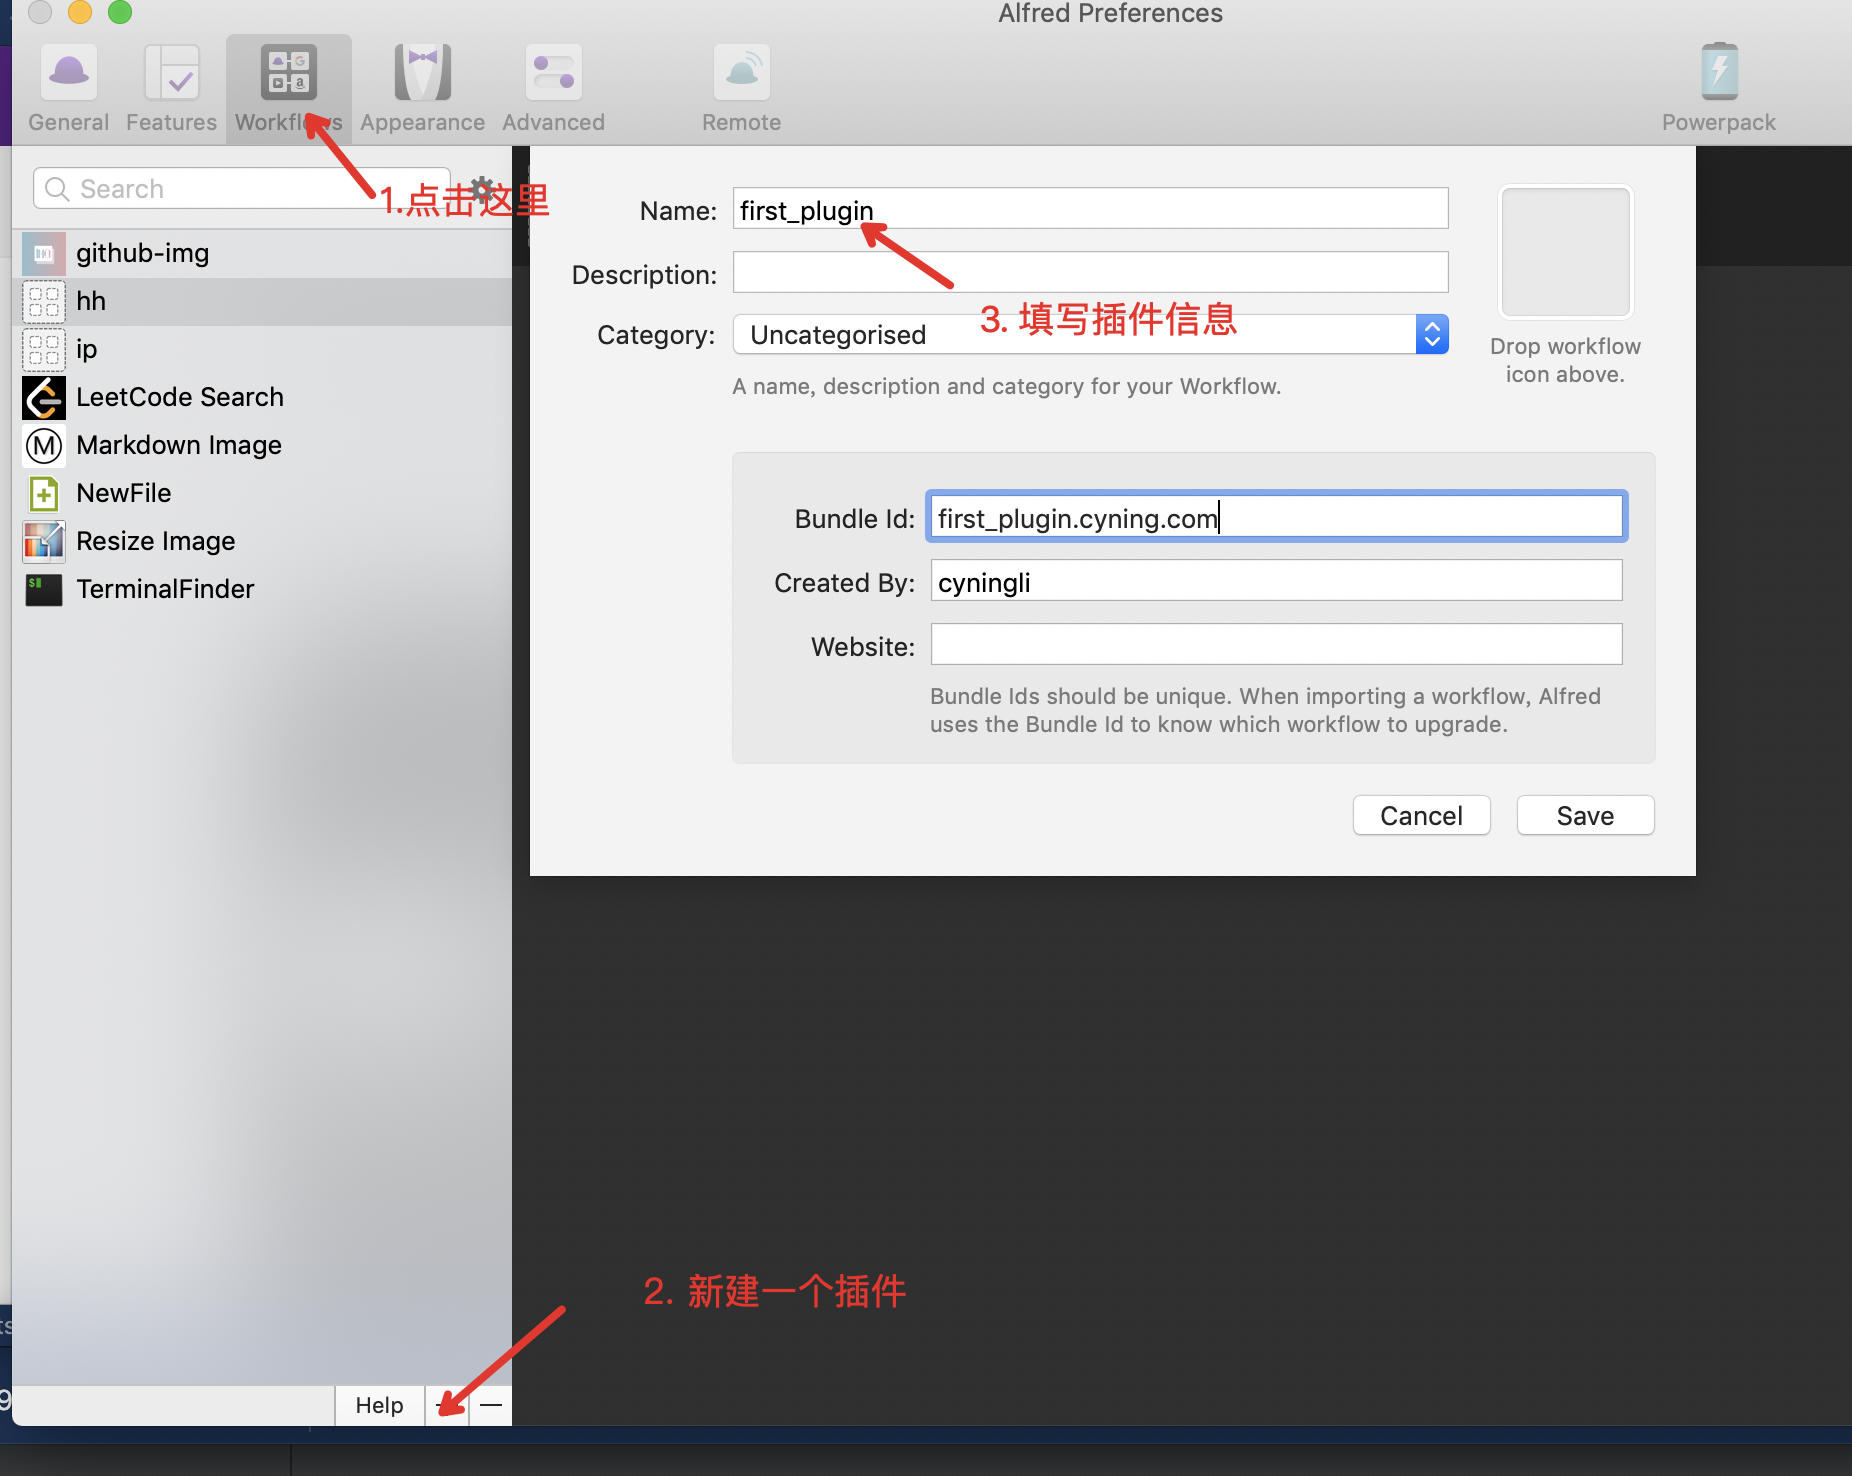Add a new workflow with plus button
The image size is (1852, 1476).
tap(447, 1405)
